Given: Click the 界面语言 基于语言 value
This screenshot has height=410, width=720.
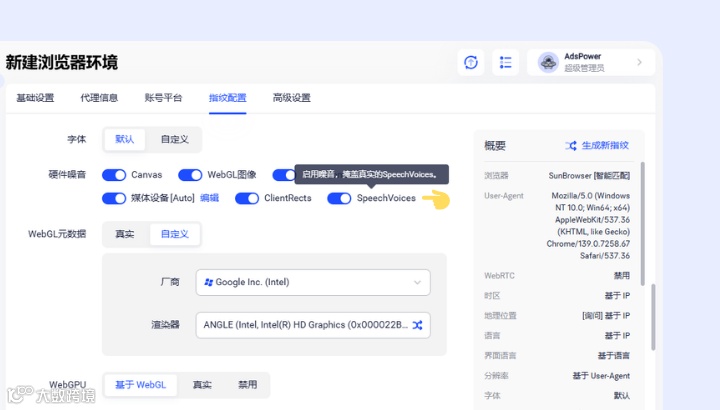Looking at the screenshot, I should (613, 355).
